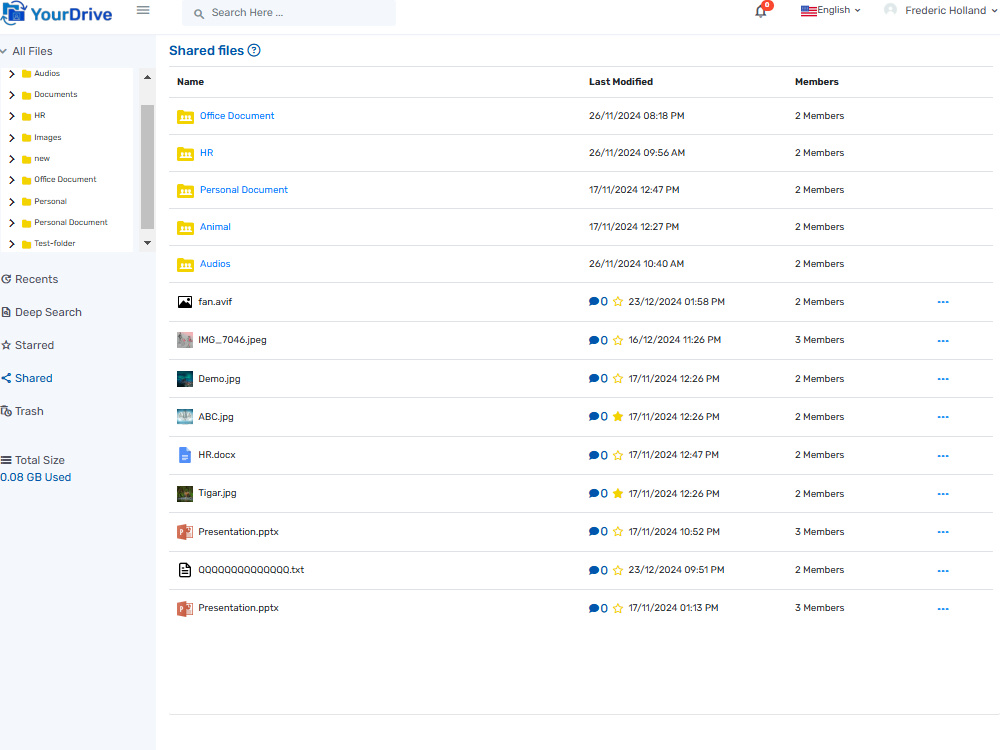Star the Presentation.pptx modified 10:52 PM
This screenshot has height=750, width=1000.
pyautogui.click(x=617, y=532)
